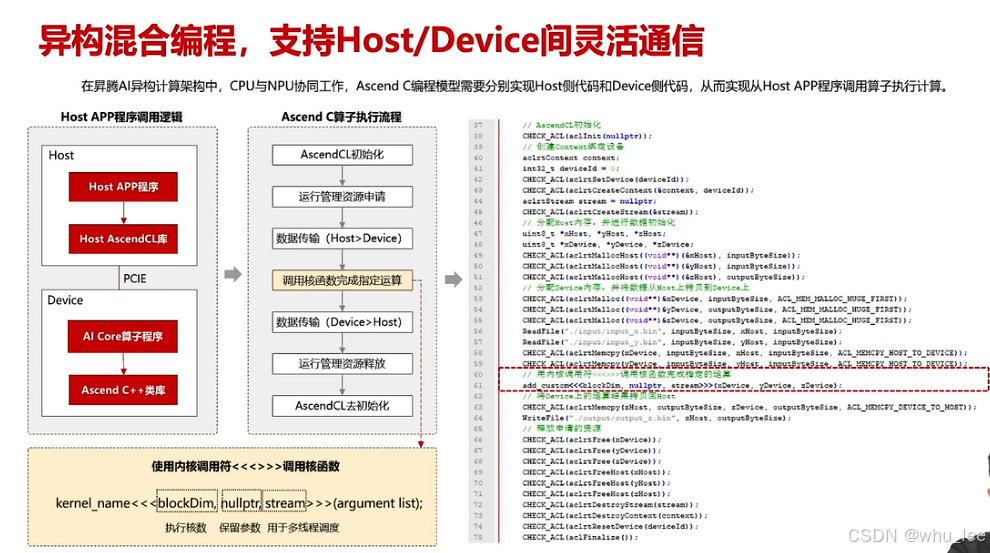Click code line 49 aclrtMallocHost for &xHost
The height and width of the screenshot is (553, 990).
(661, 255)
